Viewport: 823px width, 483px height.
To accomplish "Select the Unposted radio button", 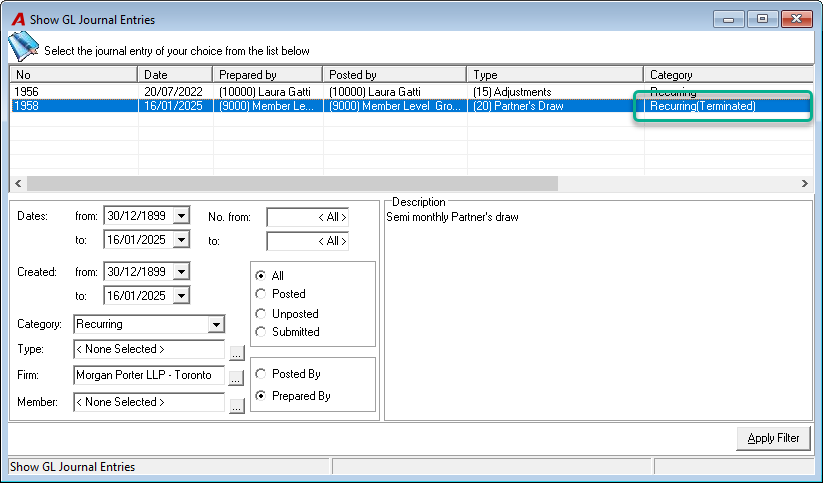I will click(x=260, y=313).
